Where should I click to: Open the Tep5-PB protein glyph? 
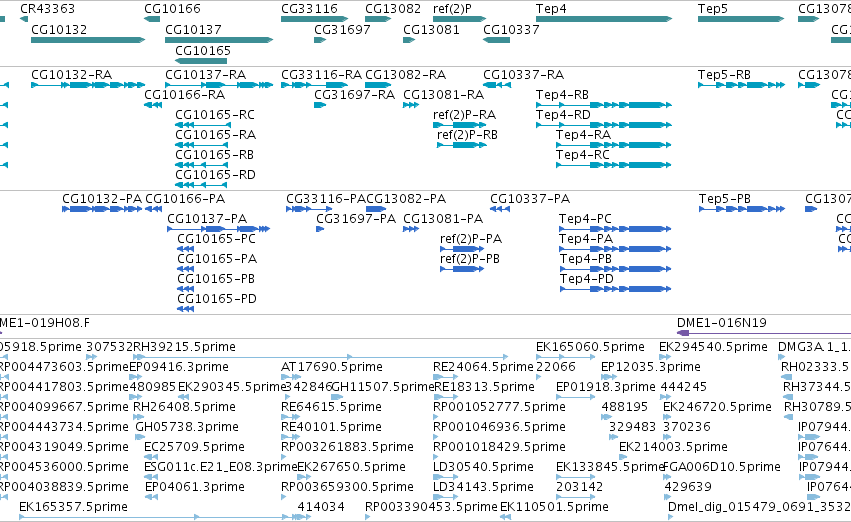(742, 209)
